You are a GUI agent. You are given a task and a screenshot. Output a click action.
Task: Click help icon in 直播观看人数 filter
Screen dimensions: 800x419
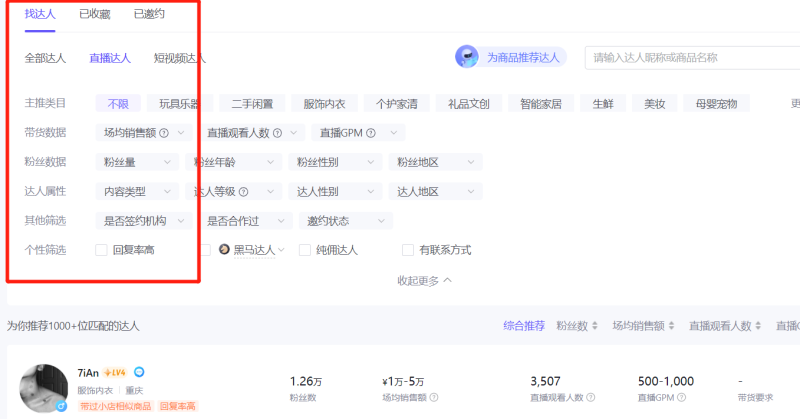coord(278,133)
